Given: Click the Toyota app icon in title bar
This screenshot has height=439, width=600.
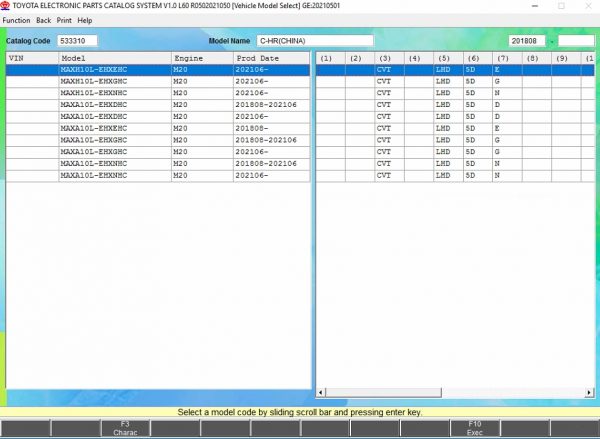Looking at the screenshot, I should pos(5,6).
